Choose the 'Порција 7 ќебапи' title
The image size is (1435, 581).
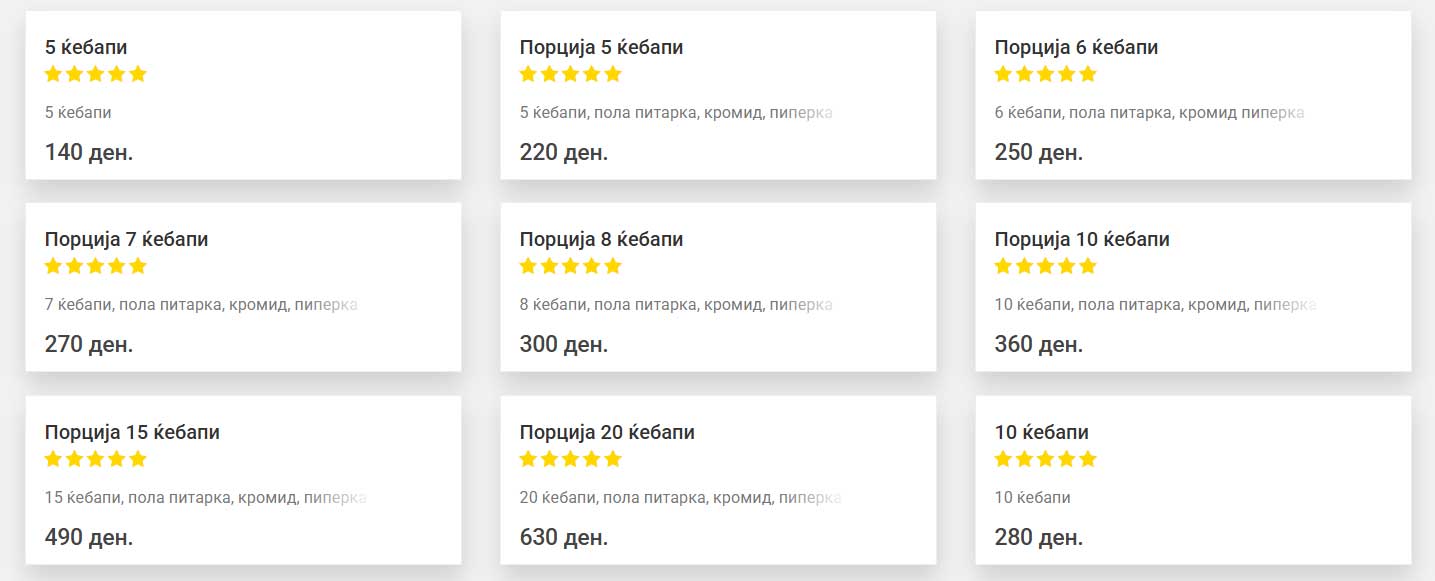(127, 240)
